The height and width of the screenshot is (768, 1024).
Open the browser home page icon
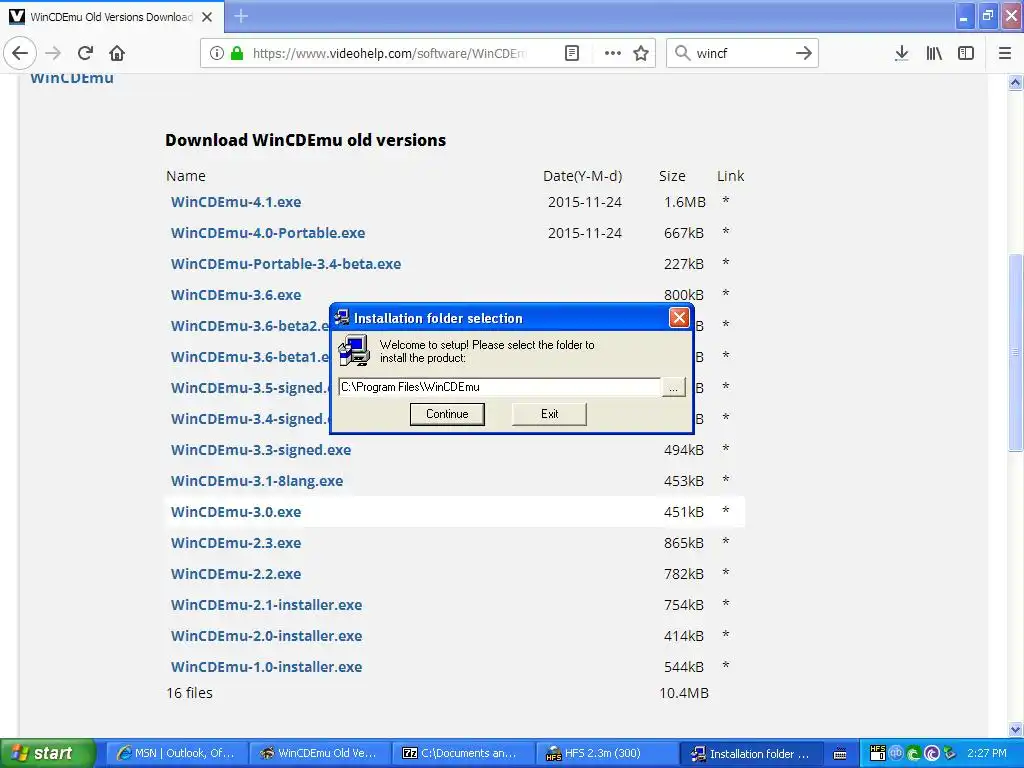point(117,53)
